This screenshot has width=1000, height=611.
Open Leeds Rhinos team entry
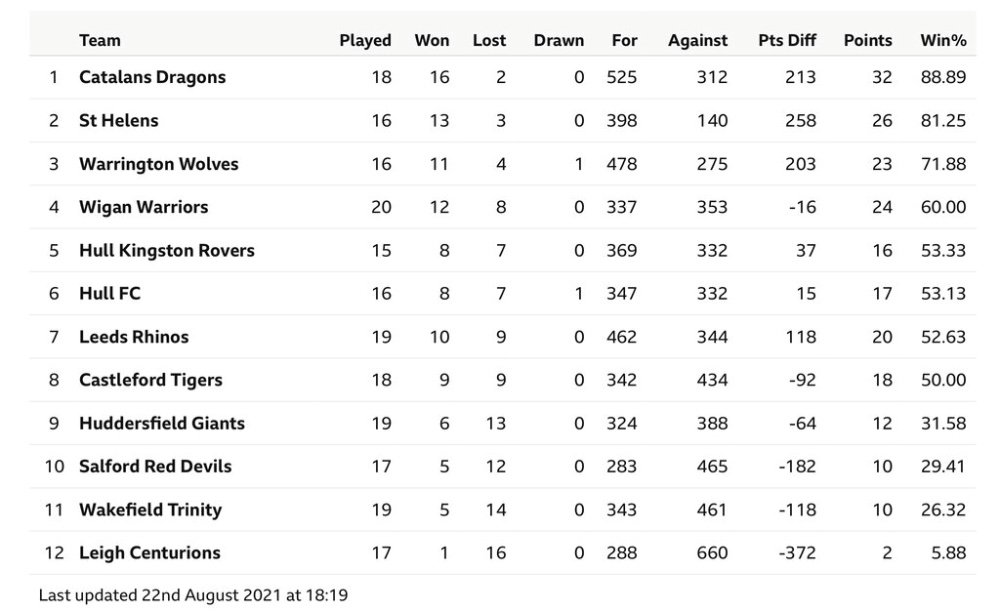(x=134, y=337)
